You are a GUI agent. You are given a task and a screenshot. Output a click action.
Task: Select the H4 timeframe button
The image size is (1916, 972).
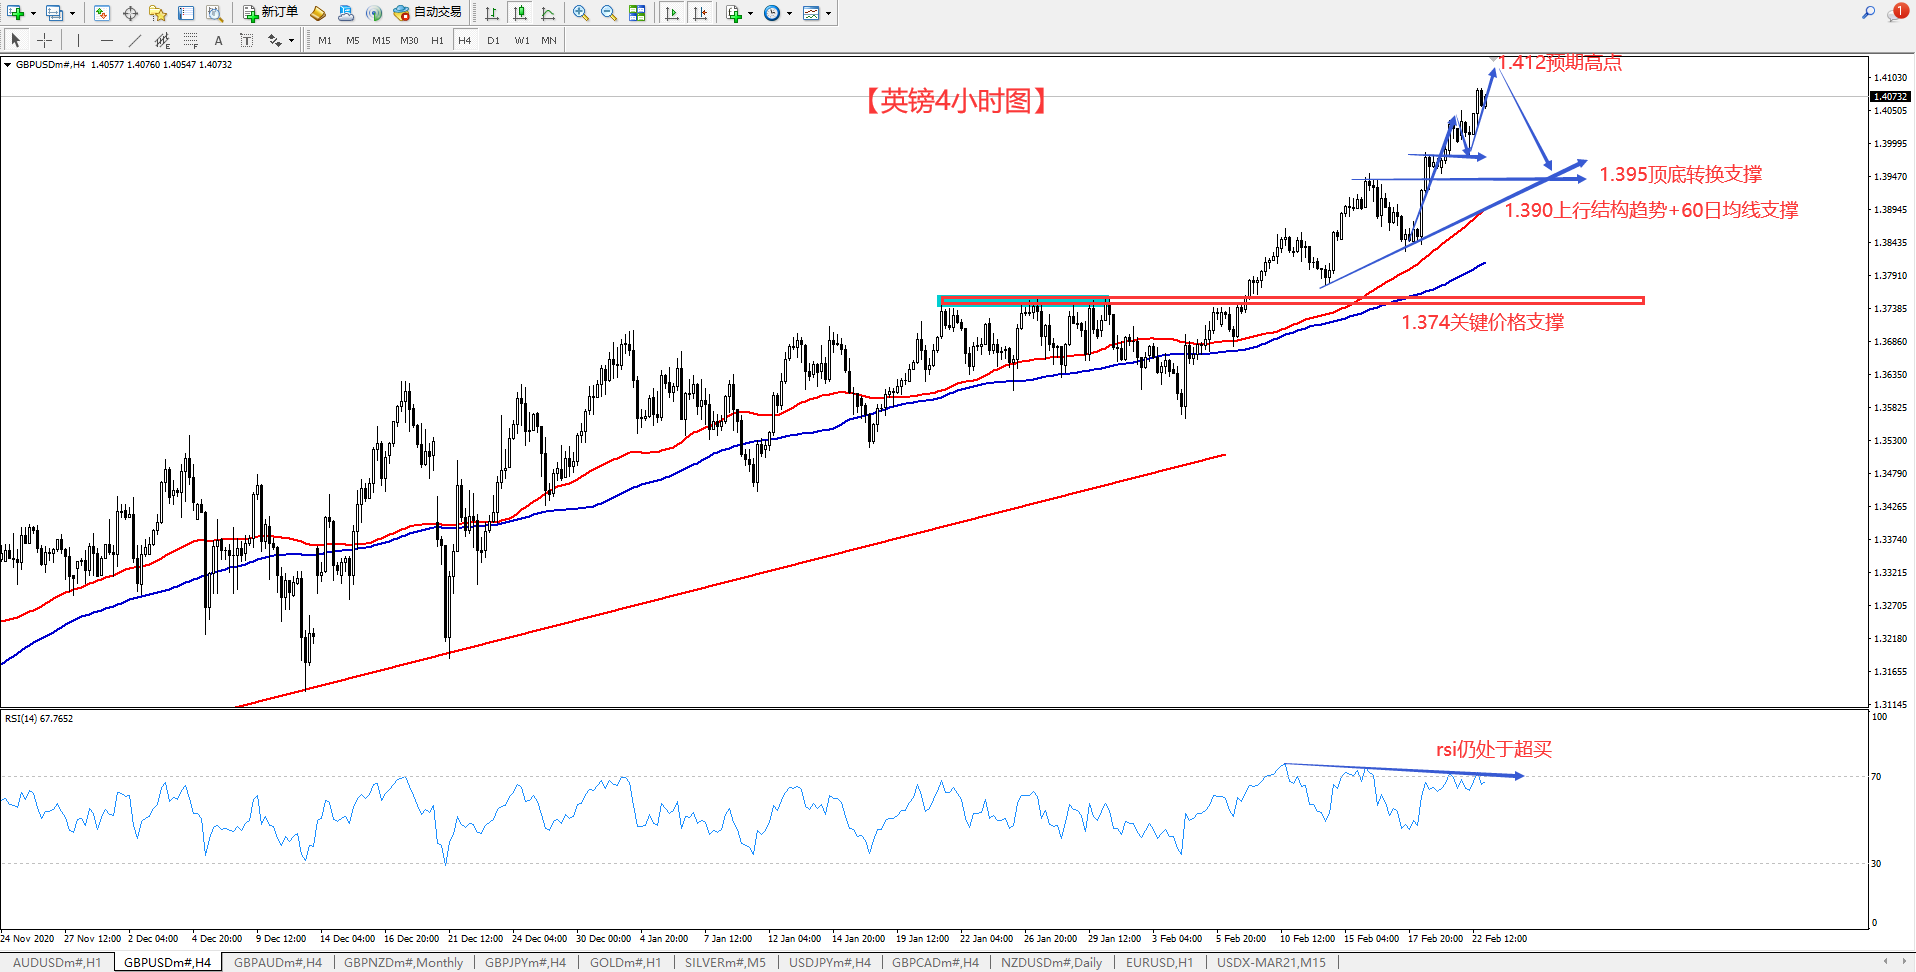pyautogui.click(x=465, y=40)
